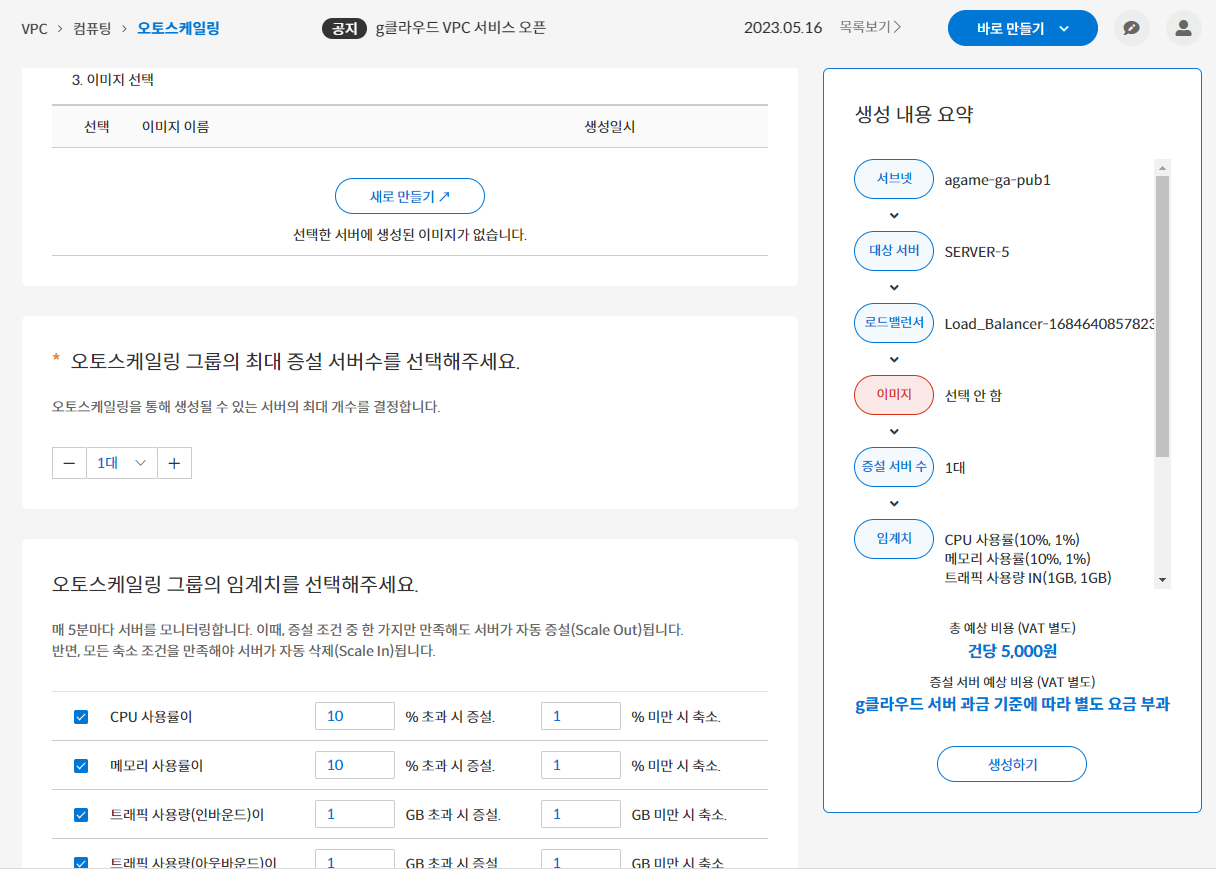The width and height of the screenshot is (1216, 875).
Task: Decrease server count with minus button
Action: [x=69, y=463]
